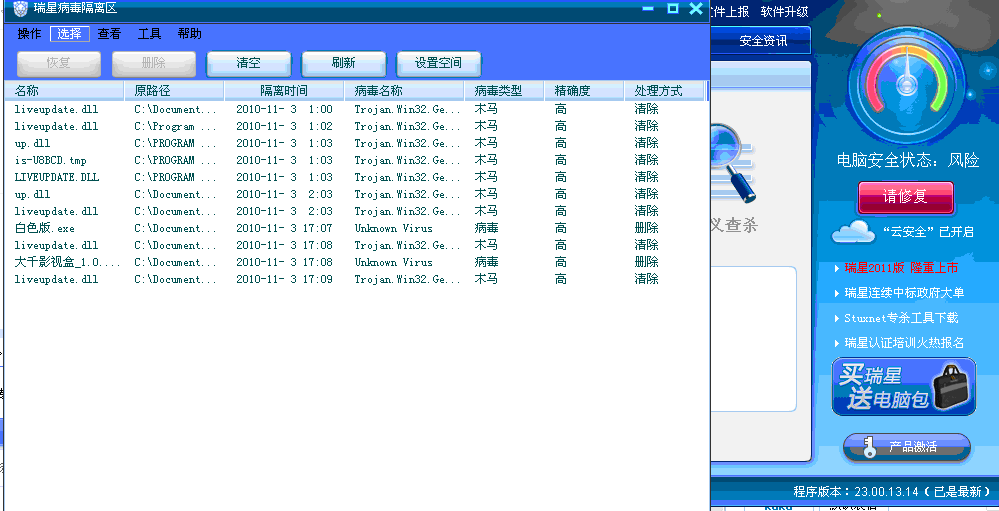The width and height of the screenshot is (999, 511).
Task: Click Unknown Virus in the 白色版.exe row
Action: pyautogui.click(x=393, y=228)
